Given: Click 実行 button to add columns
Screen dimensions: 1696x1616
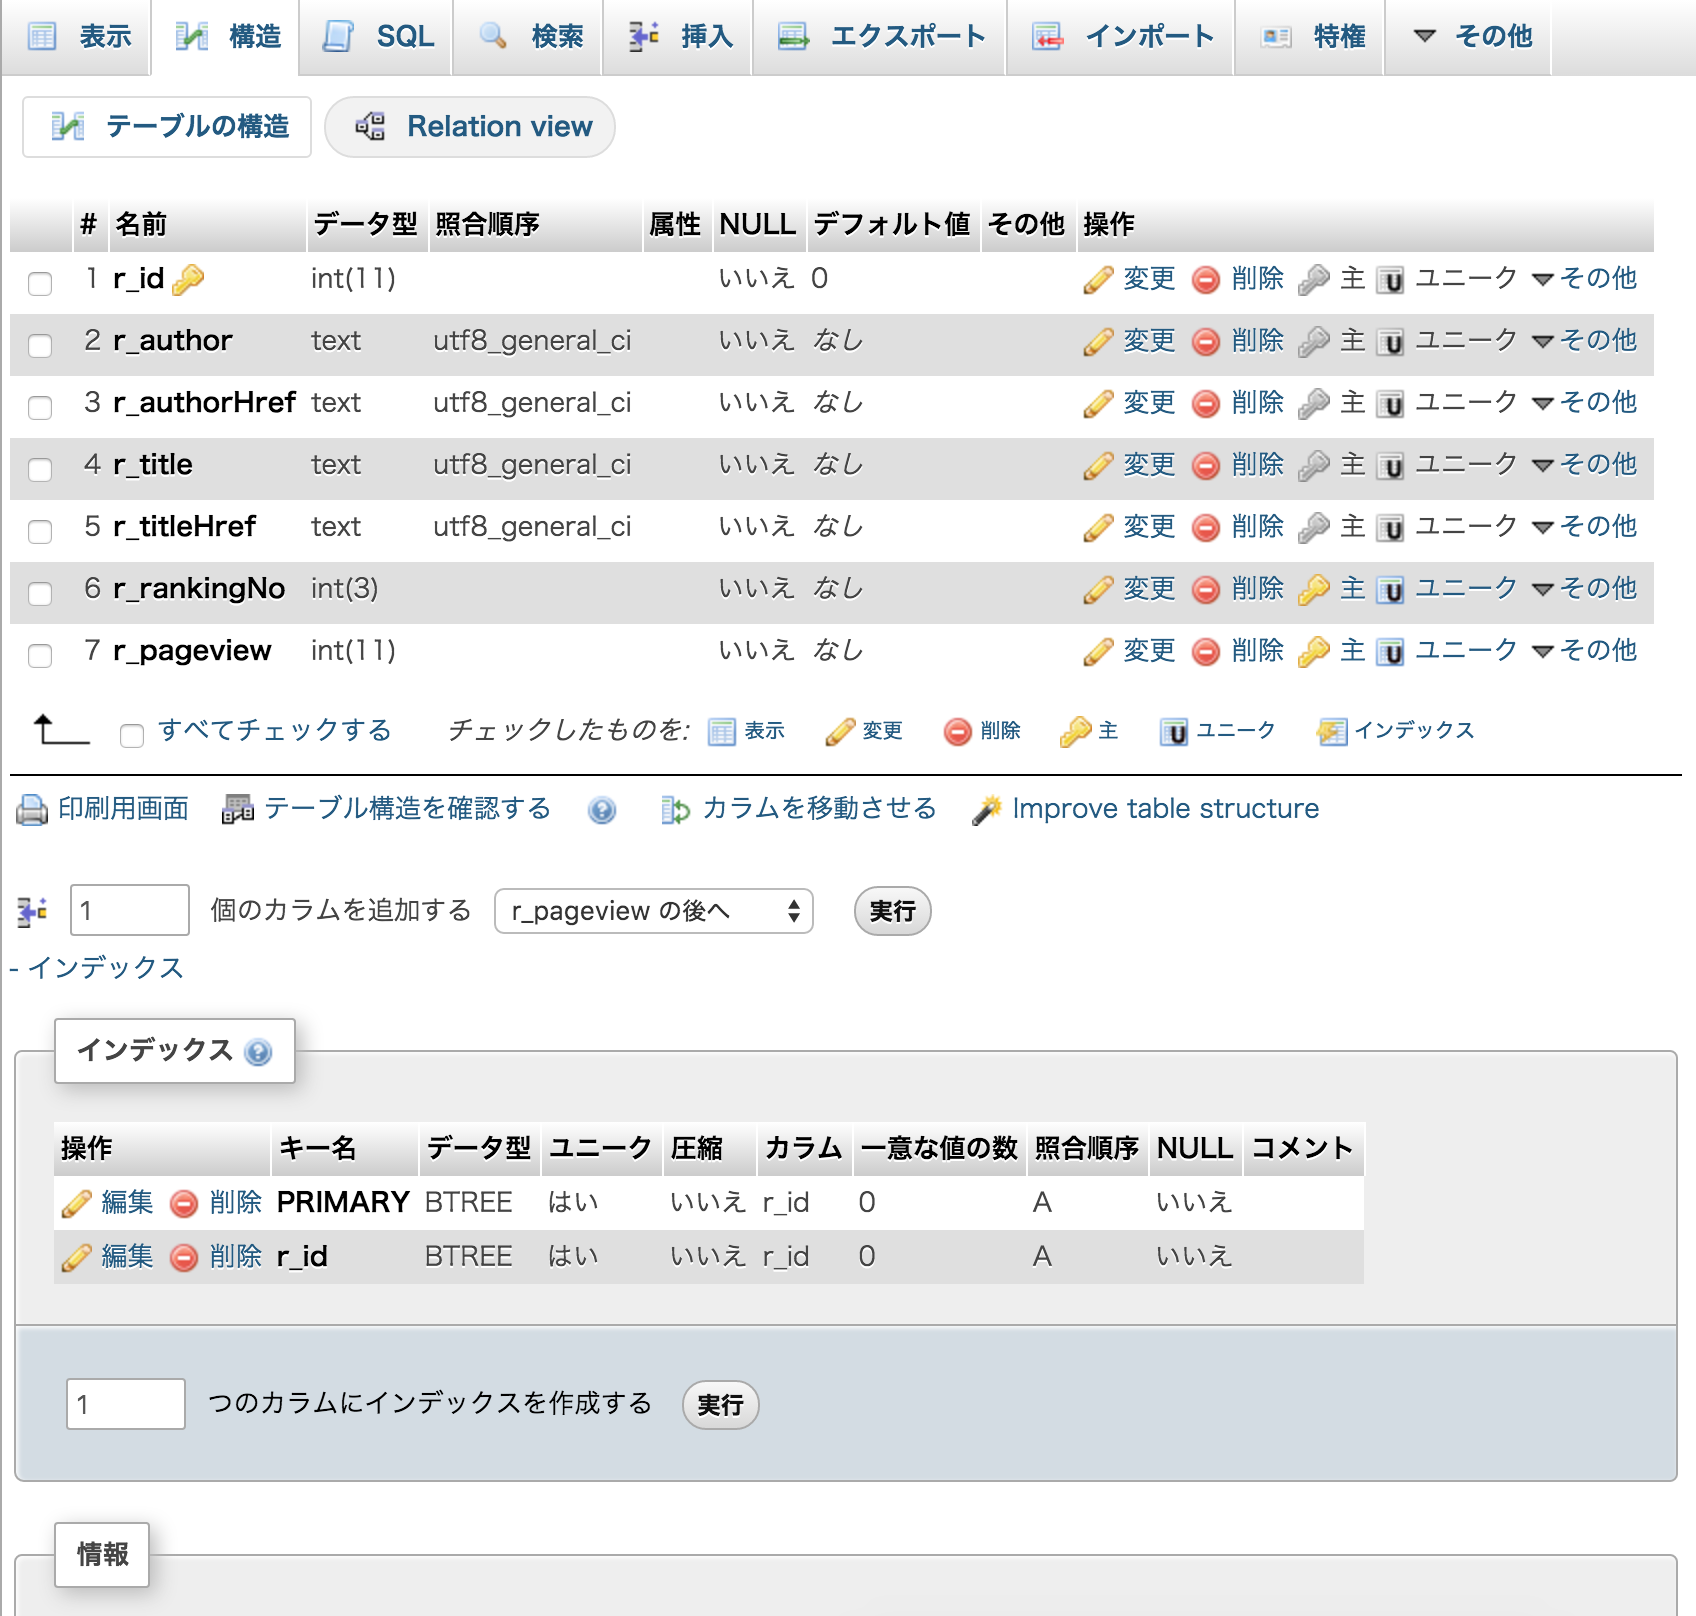Looking at the screenshot, I should (892, 911).
